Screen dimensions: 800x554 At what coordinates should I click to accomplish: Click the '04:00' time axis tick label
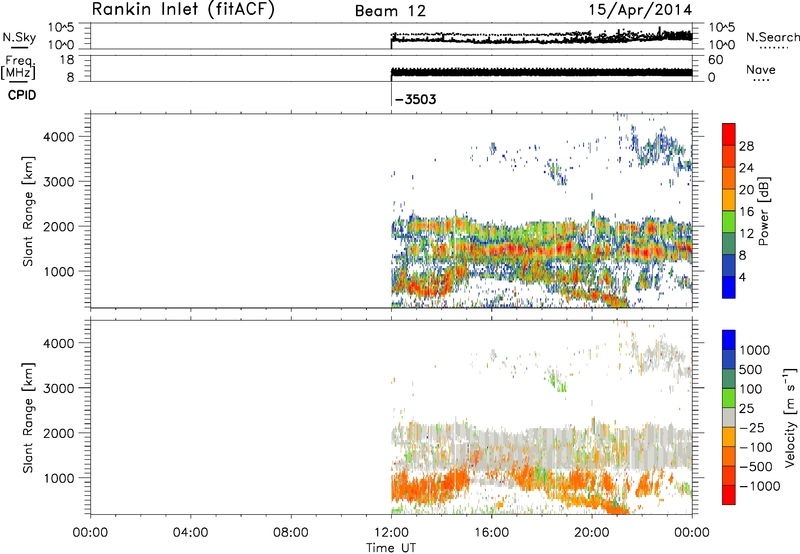190,533
